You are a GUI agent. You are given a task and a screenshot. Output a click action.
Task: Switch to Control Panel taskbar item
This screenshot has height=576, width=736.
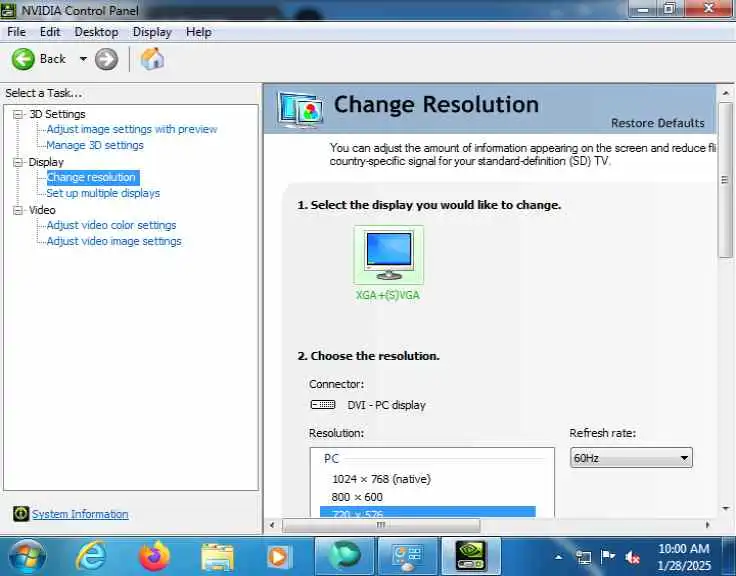pyautogui.click(x=407, y=556)
